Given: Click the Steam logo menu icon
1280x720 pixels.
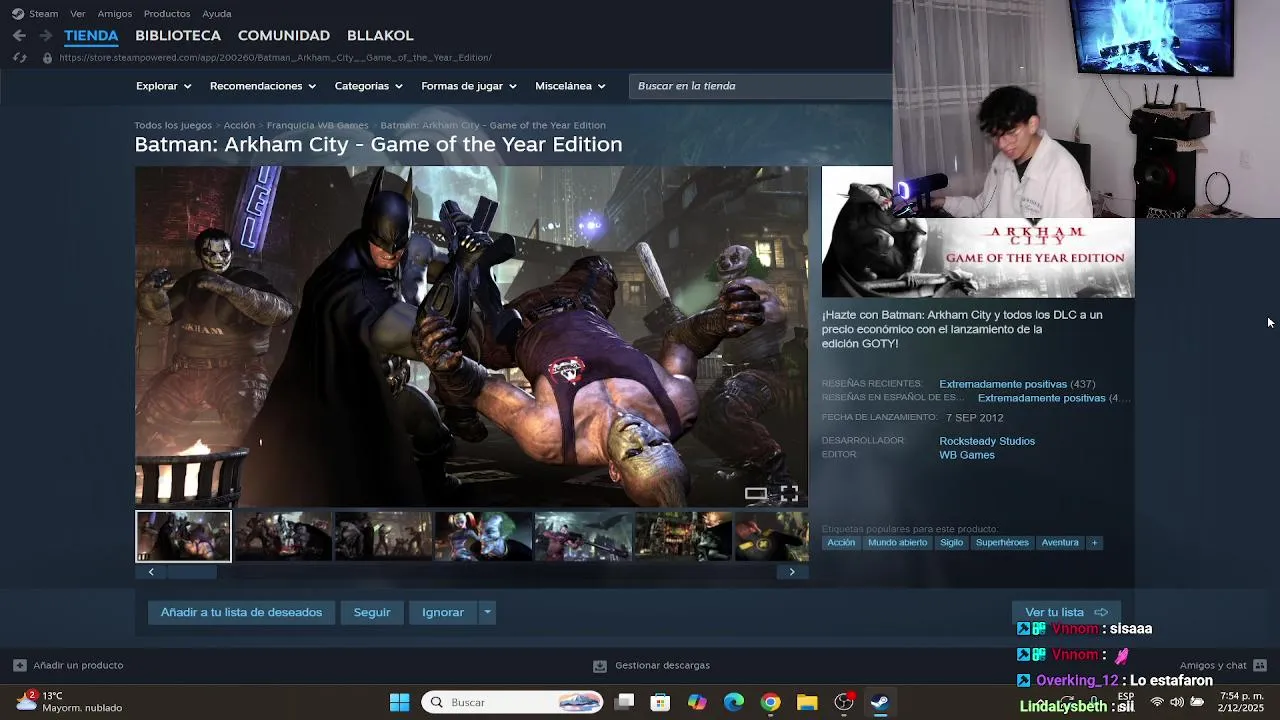Looking at the screenshot, I should pyautogui.click(x=18, y=14).
